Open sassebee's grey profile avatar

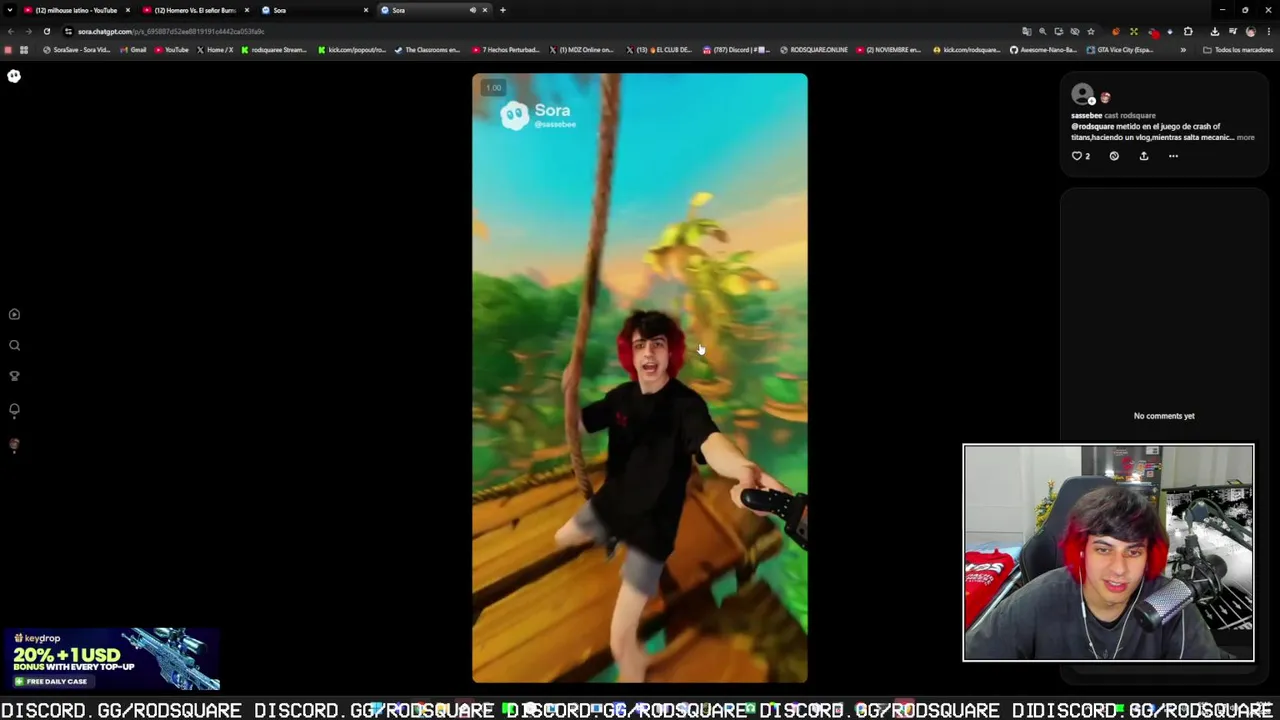click(x=1082, y=95)
